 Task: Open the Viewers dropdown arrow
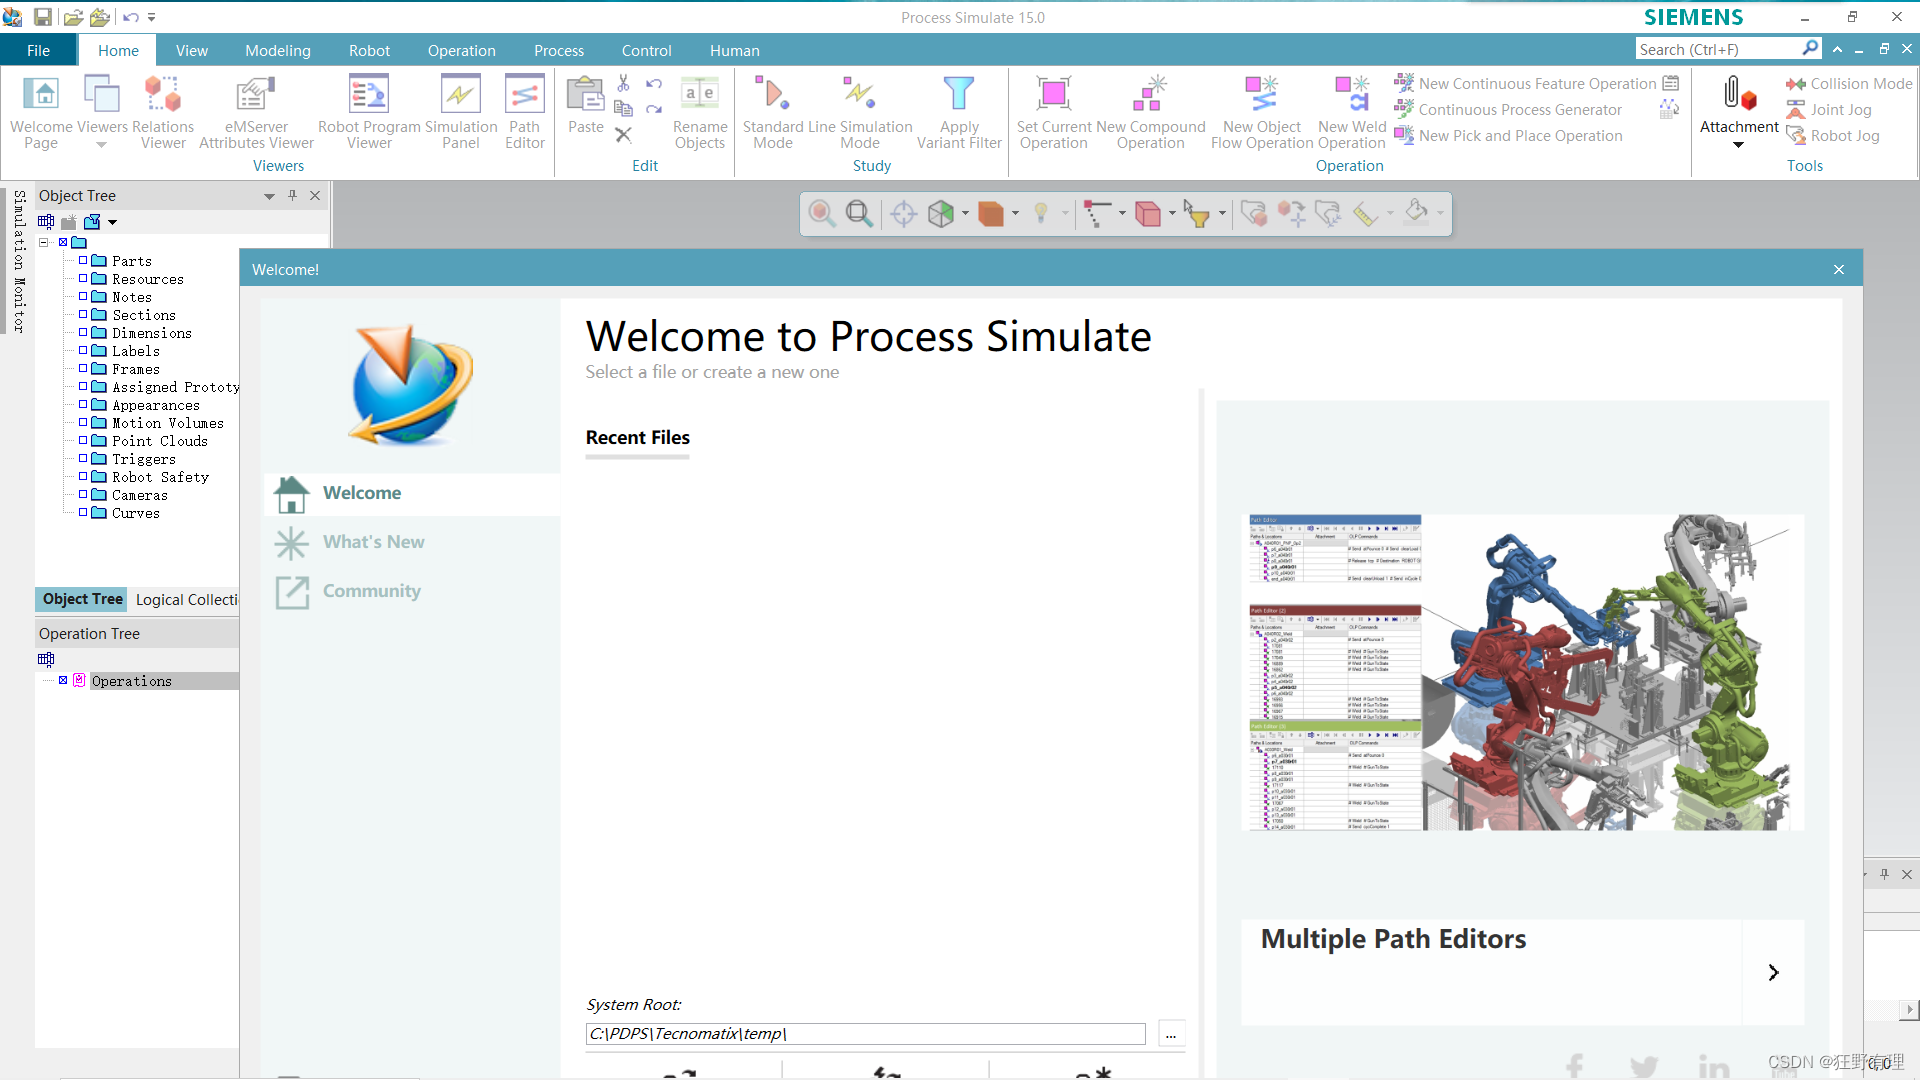click(x=101, y=146)
